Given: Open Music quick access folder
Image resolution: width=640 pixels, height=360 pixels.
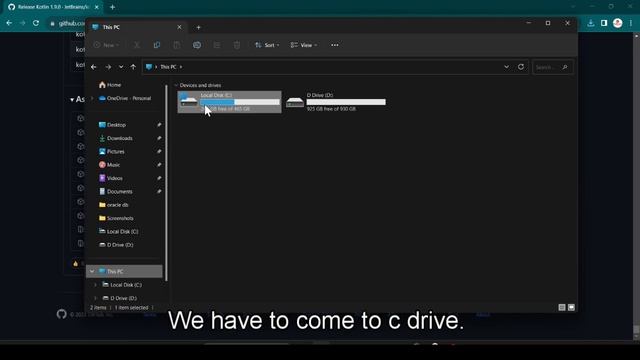Looking at the screenshot, I should pos(109,165).
